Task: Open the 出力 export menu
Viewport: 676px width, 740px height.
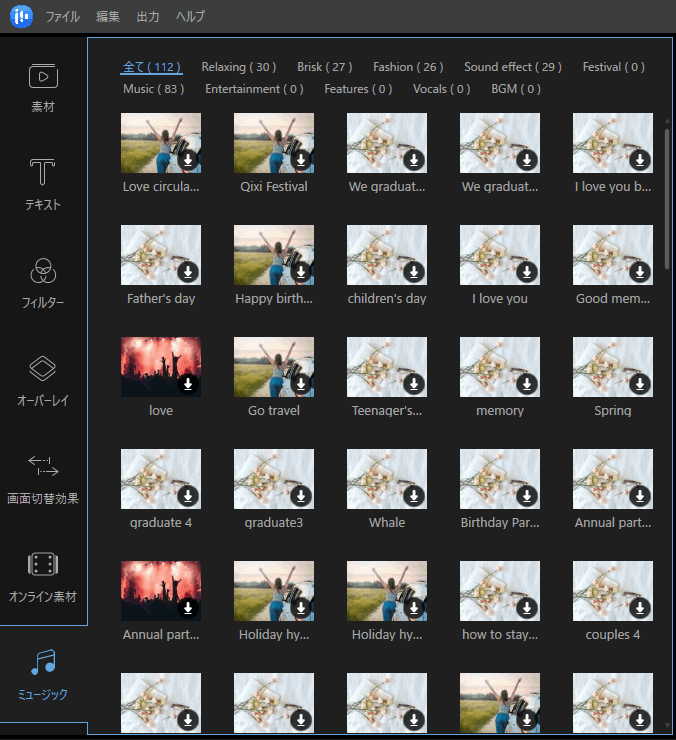Action: [148, 16]
